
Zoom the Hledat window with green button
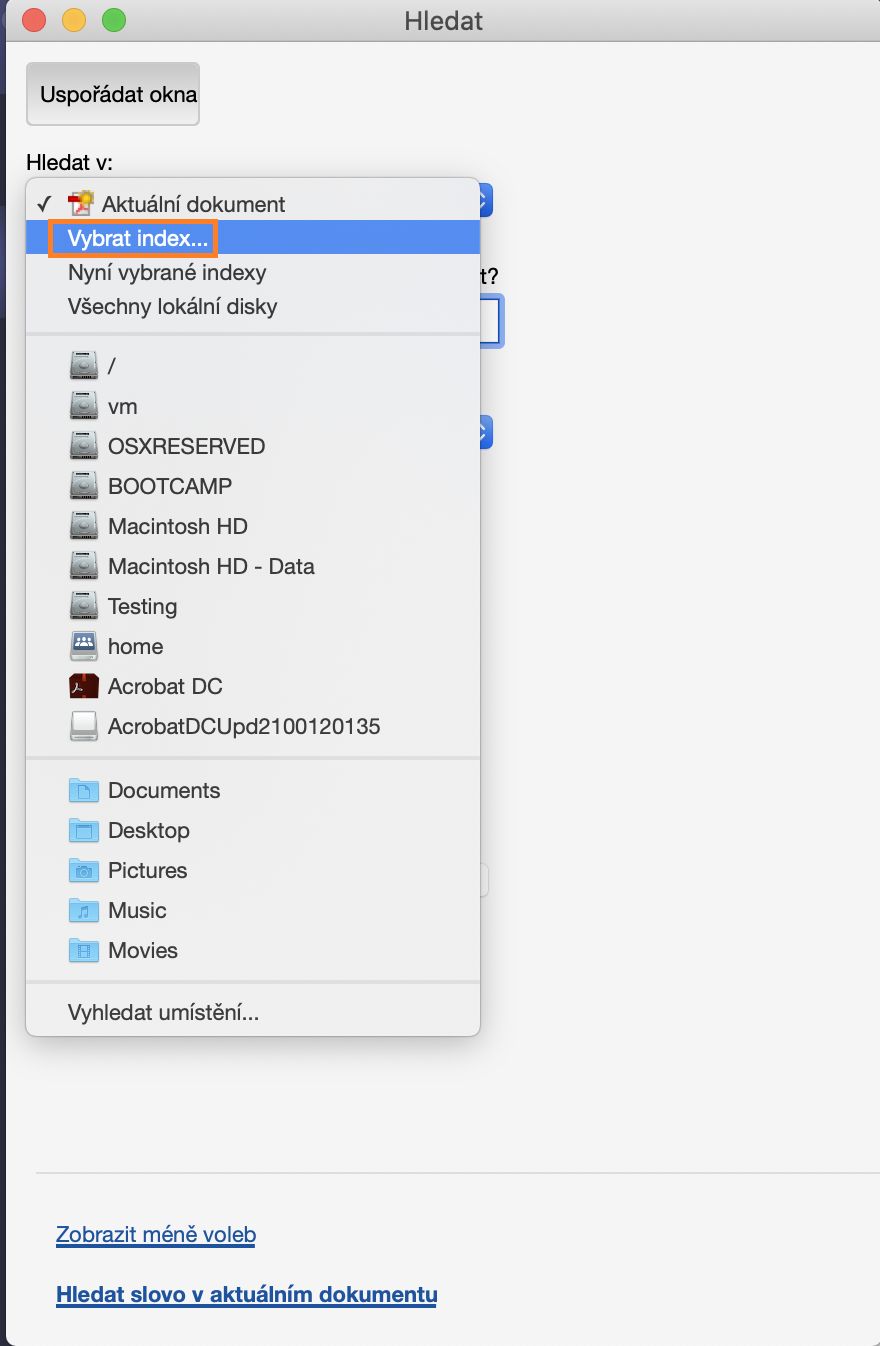pos(114,20)
